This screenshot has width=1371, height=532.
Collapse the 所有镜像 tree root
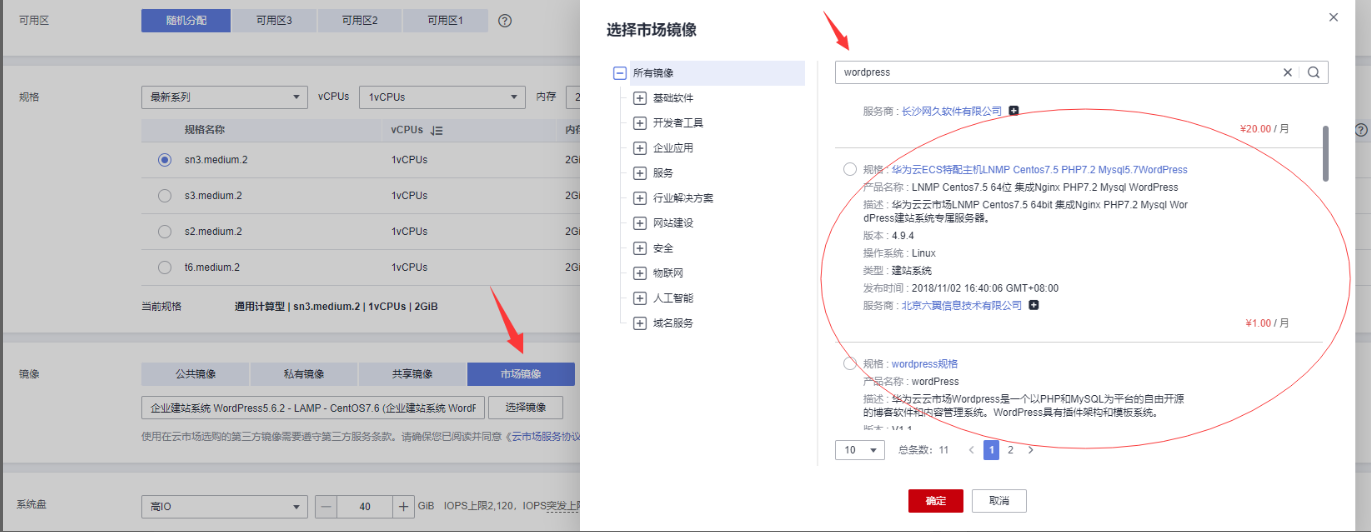click(x=620, y=73)
